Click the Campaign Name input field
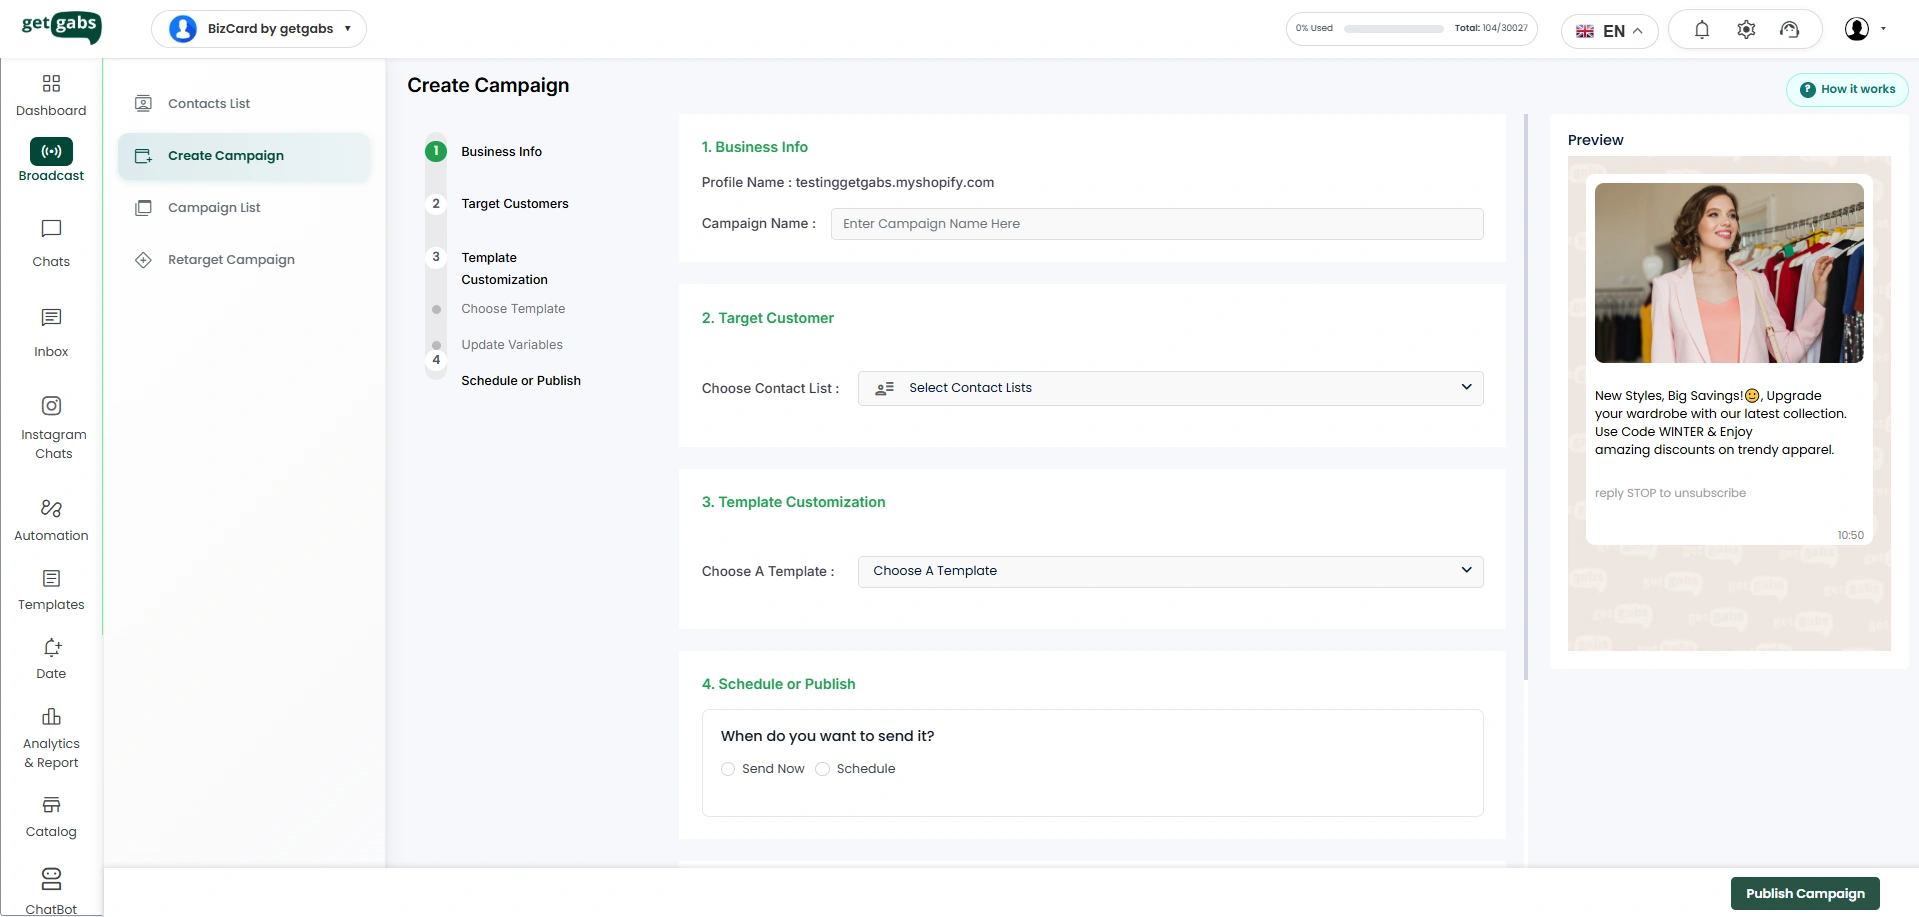 click(1156, 224)
